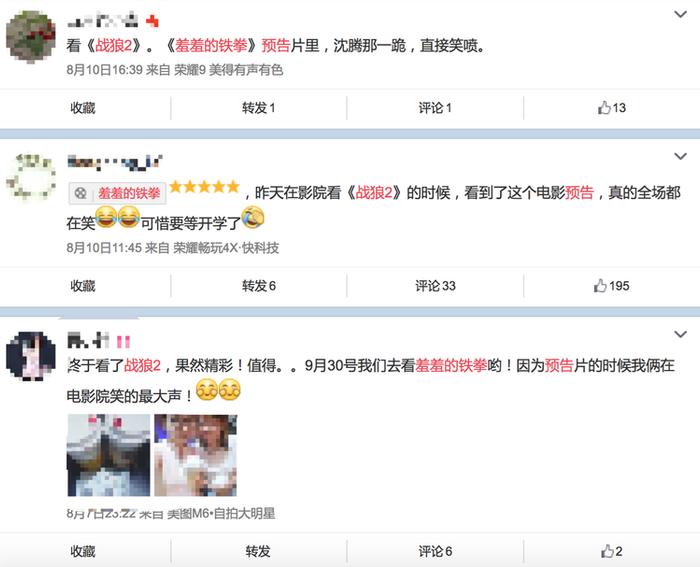The image size is (700, 567).
Task: Expand first post's chevron options menu
Action: [680, 14]
